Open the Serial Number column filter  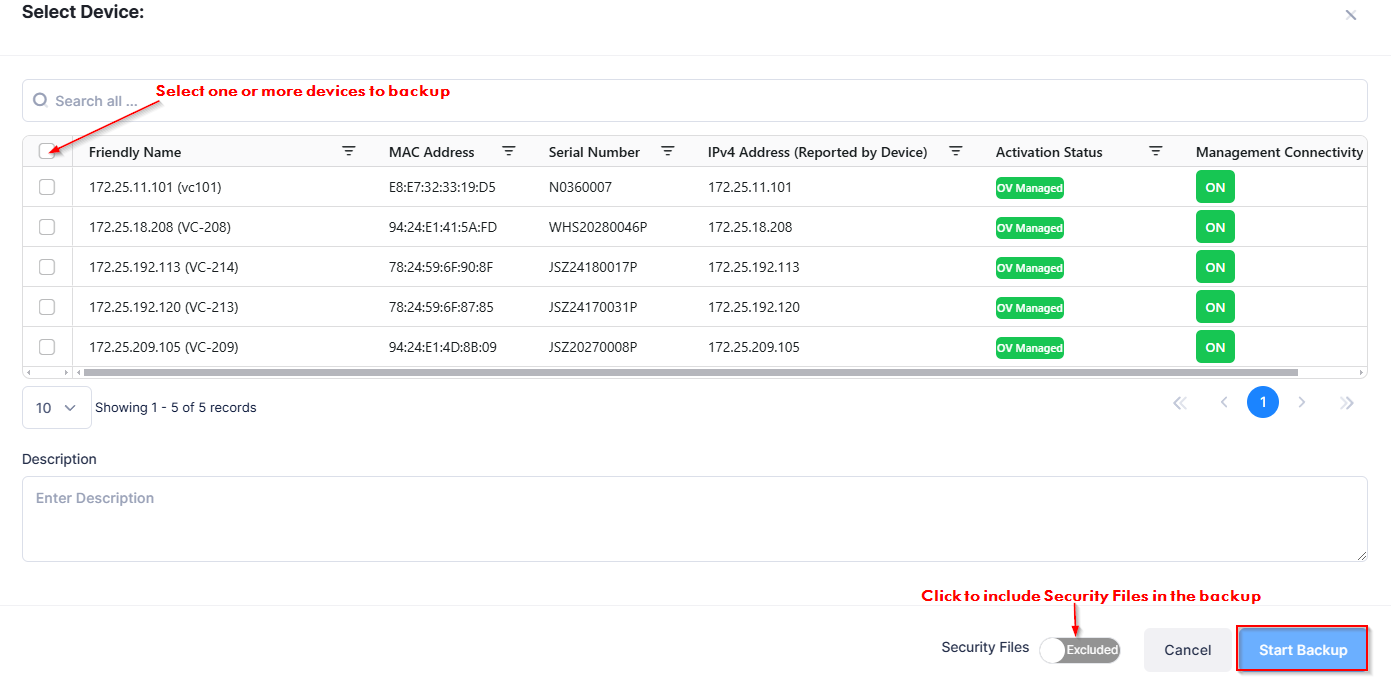[x=668, y=151]
